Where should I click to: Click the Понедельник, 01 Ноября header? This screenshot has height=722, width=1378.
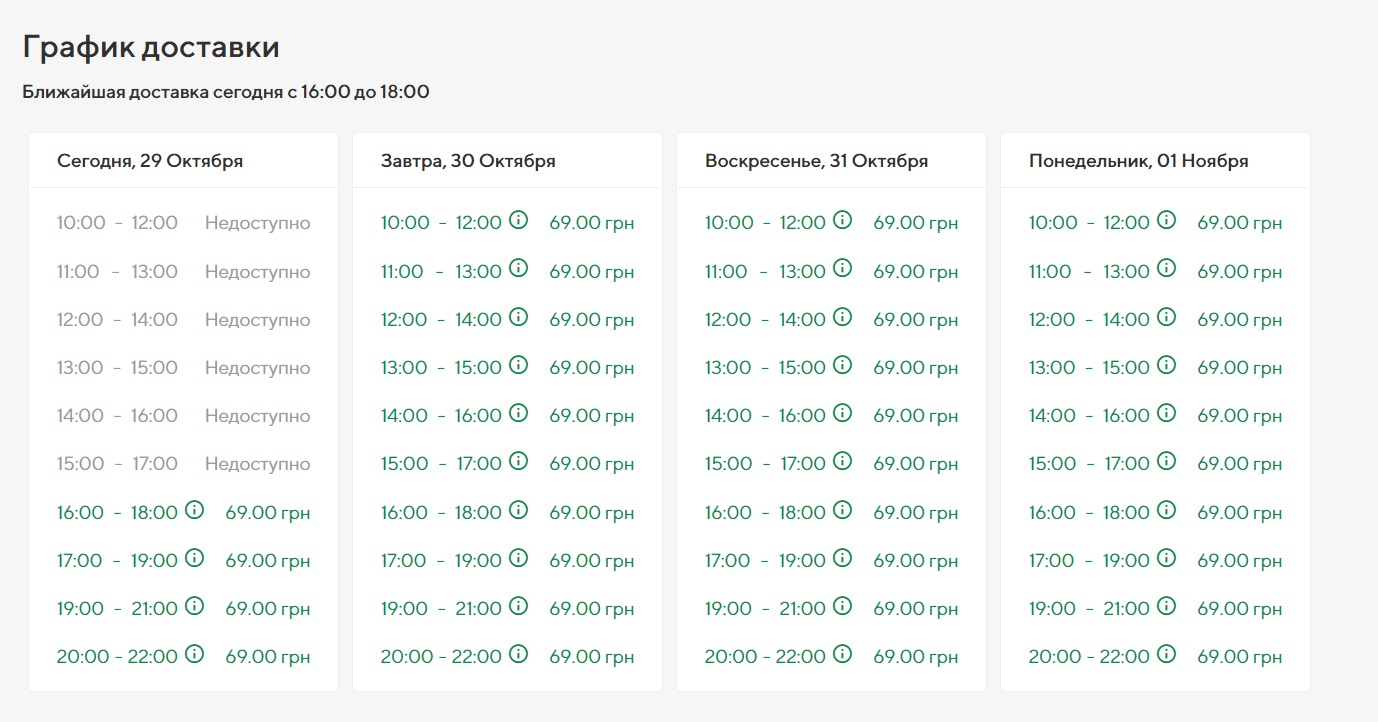click(1138, 161)
